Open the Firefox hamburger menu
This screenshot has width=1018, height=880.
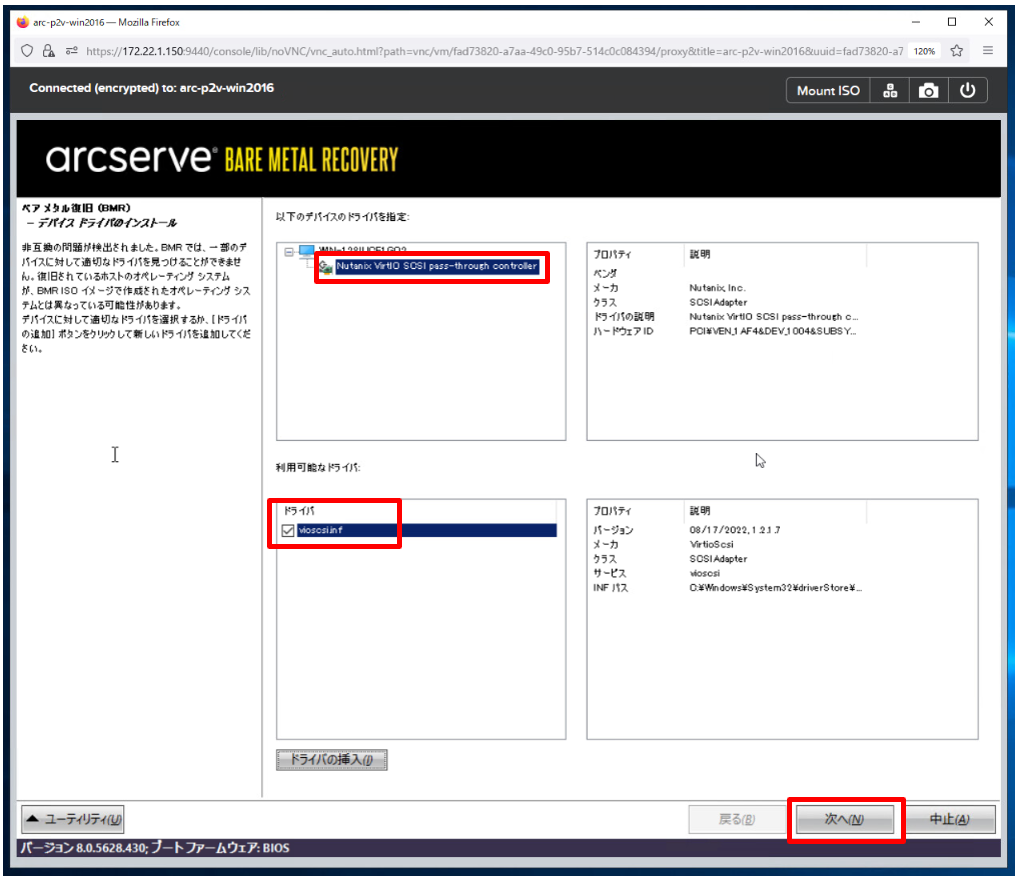987,50
